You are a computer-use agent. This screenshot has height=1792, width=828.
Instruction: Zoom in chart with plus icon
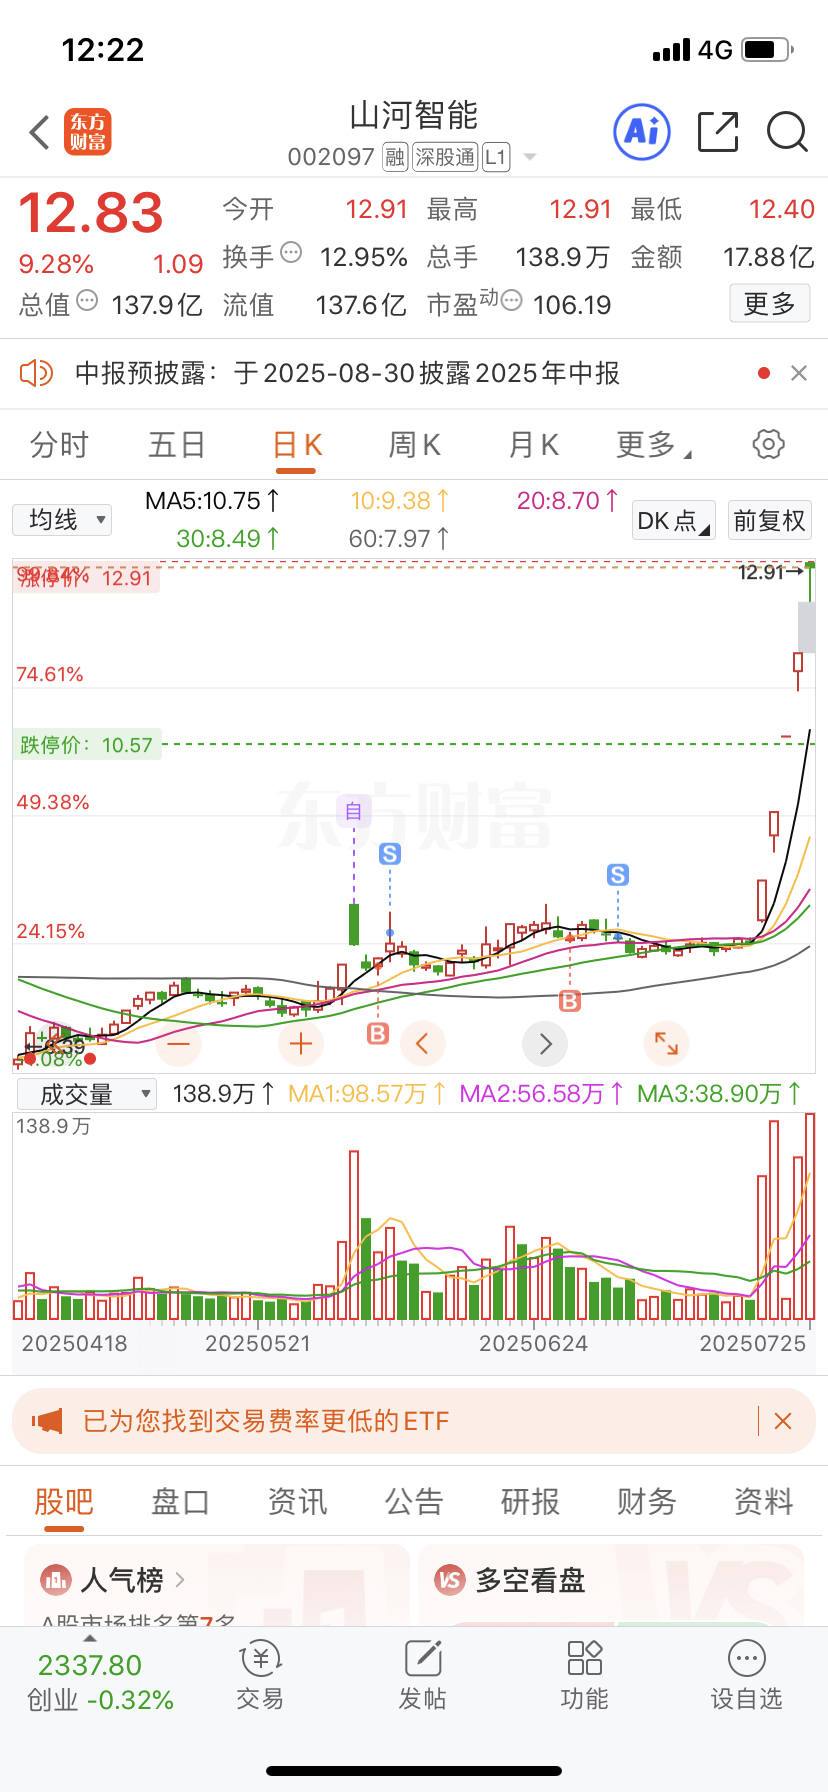tap(301, 1044)
